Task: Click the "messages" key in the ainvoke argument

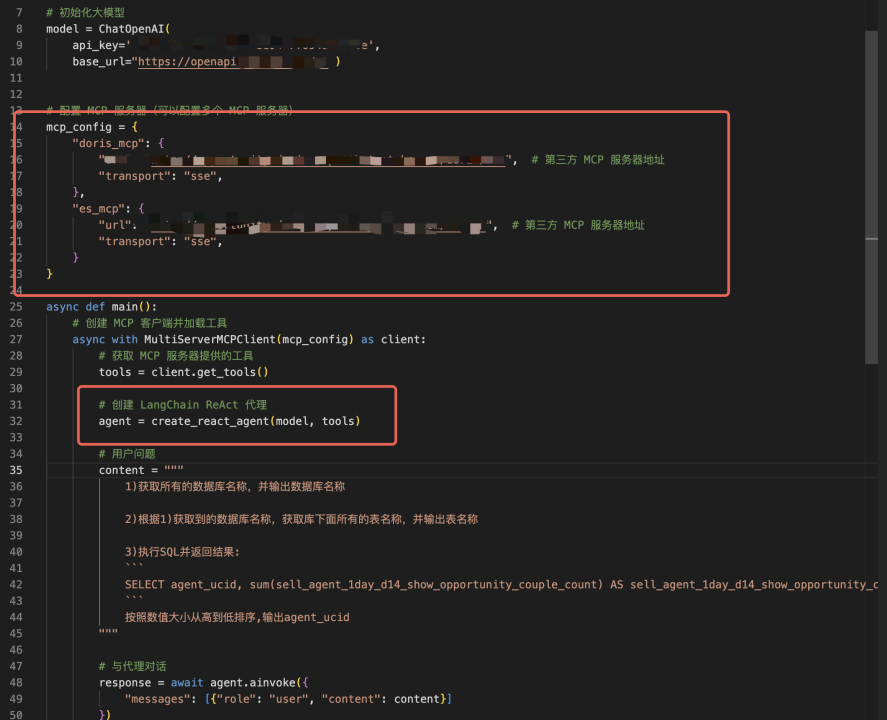Action: pyautogui.click(x=157, y=699)
